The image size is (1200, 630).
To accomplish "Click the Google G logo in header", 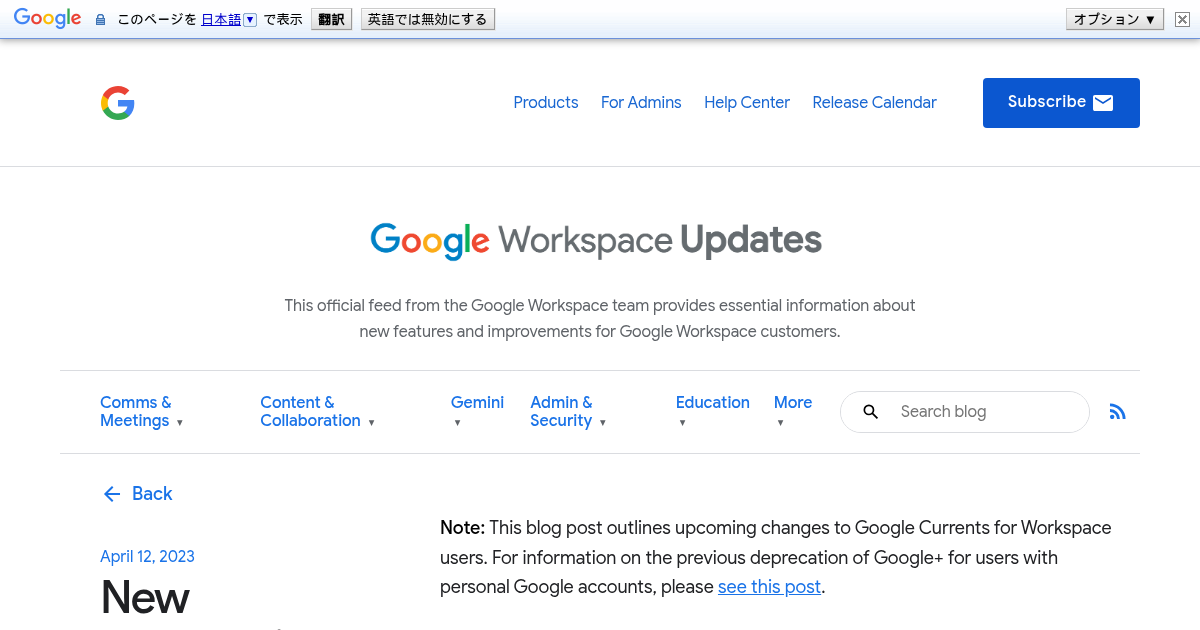I will tap(118, 103).
